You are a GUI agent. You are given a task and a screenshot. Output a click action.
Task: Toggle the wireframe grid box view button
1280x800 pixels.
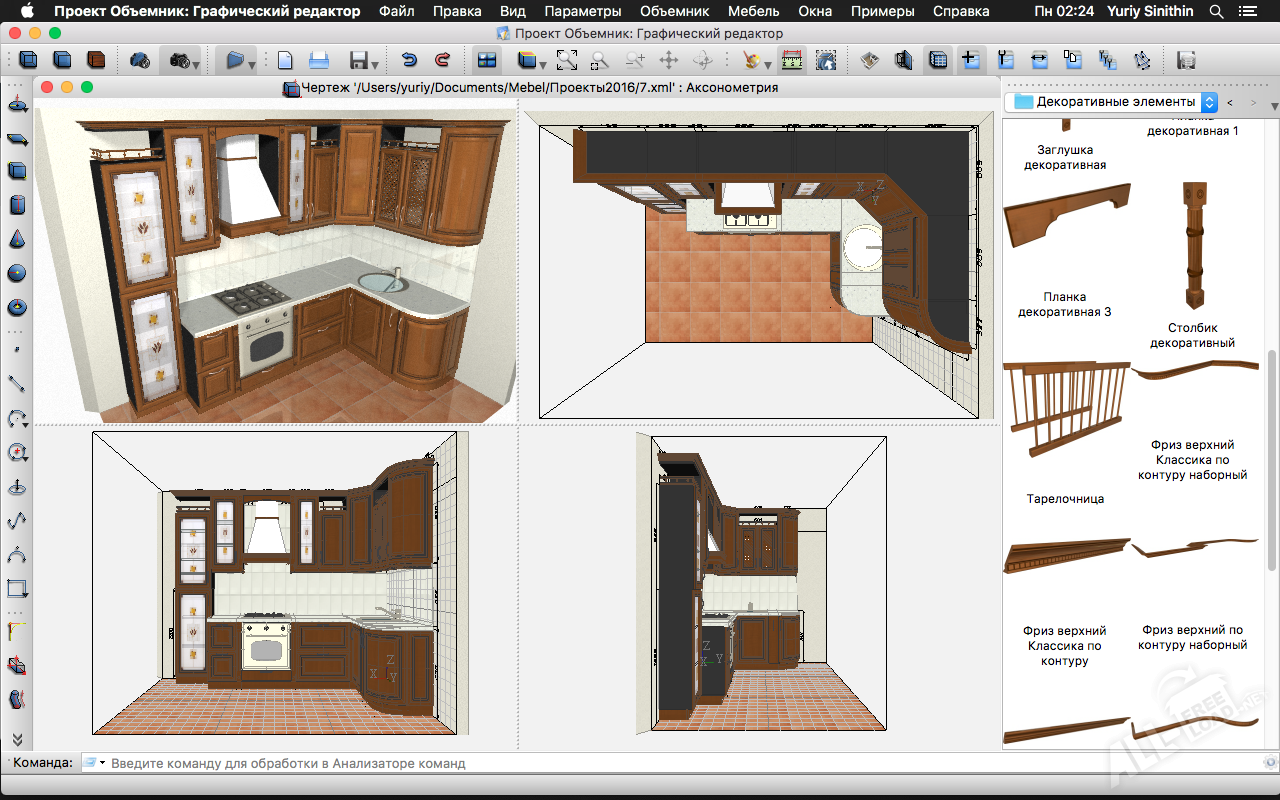pyautogui.click(x=937, y=60)
